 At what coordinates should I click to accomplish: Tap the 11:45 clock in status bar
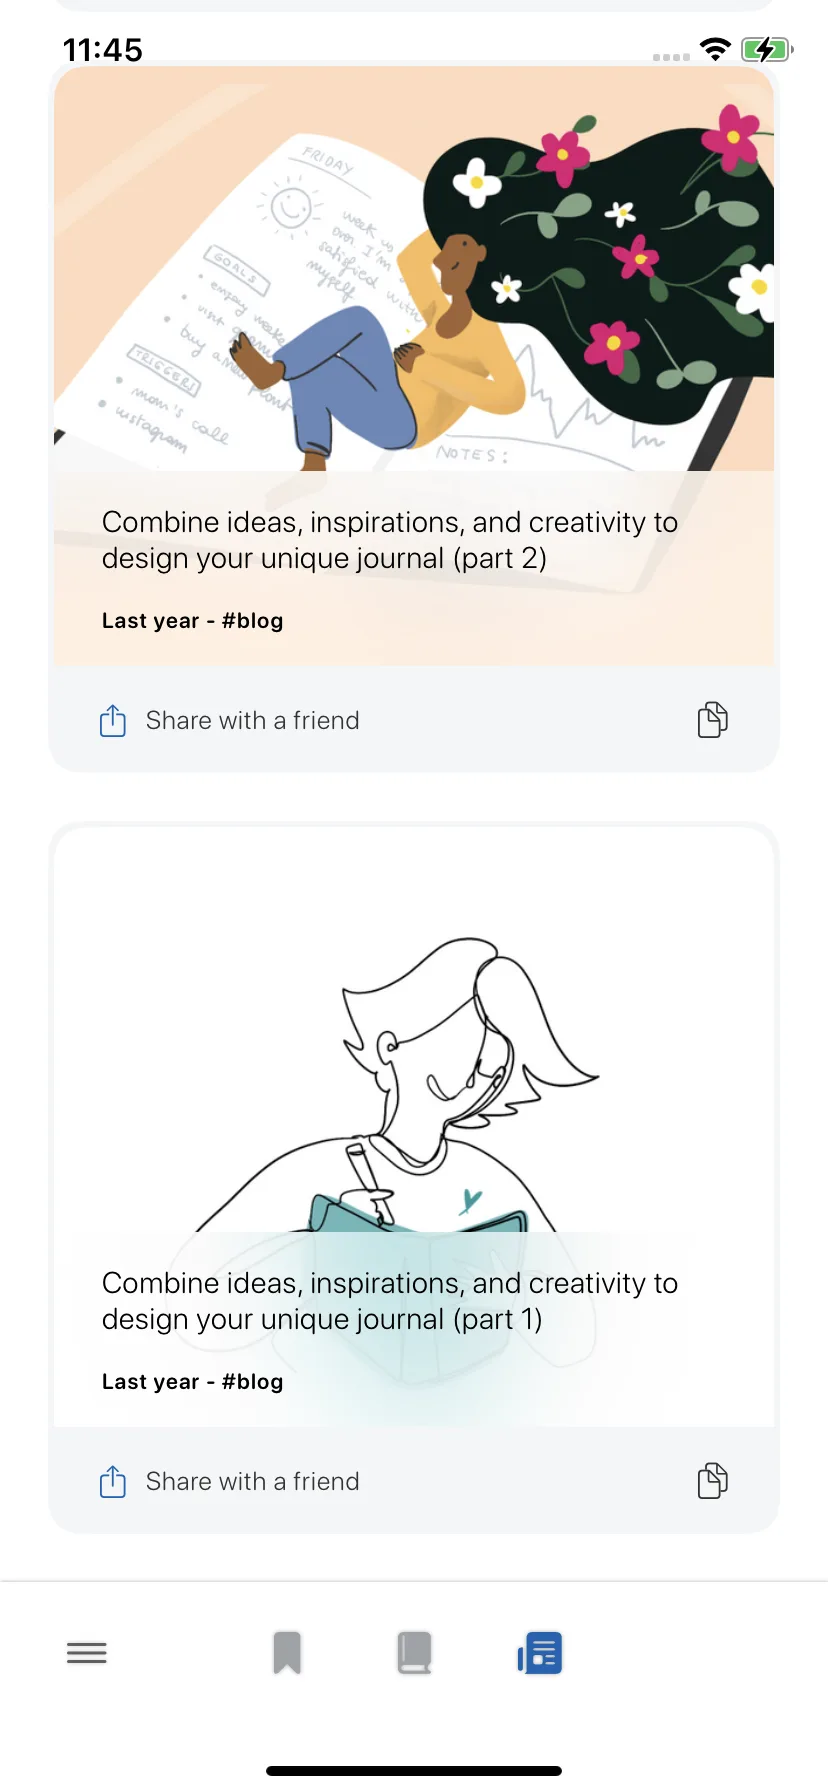point(103,49)
